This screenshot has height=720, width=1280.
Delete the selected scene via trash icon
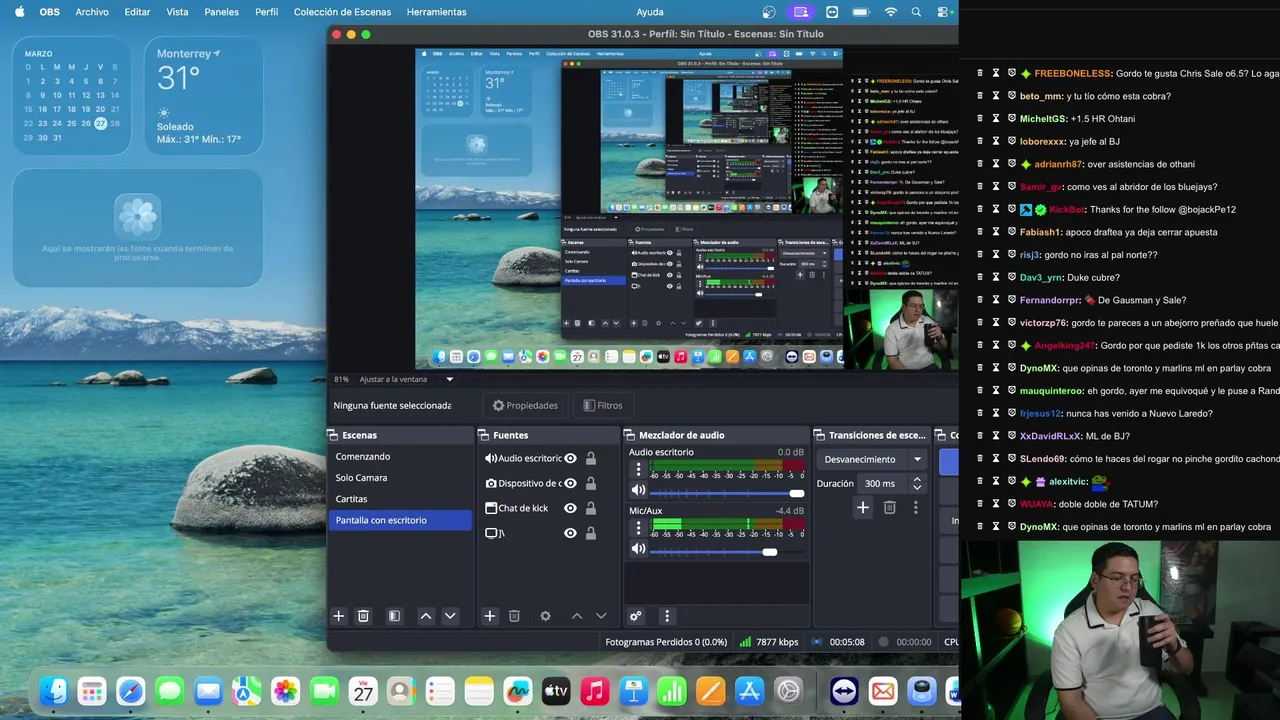pyautogui.click(x=363, y=616)
